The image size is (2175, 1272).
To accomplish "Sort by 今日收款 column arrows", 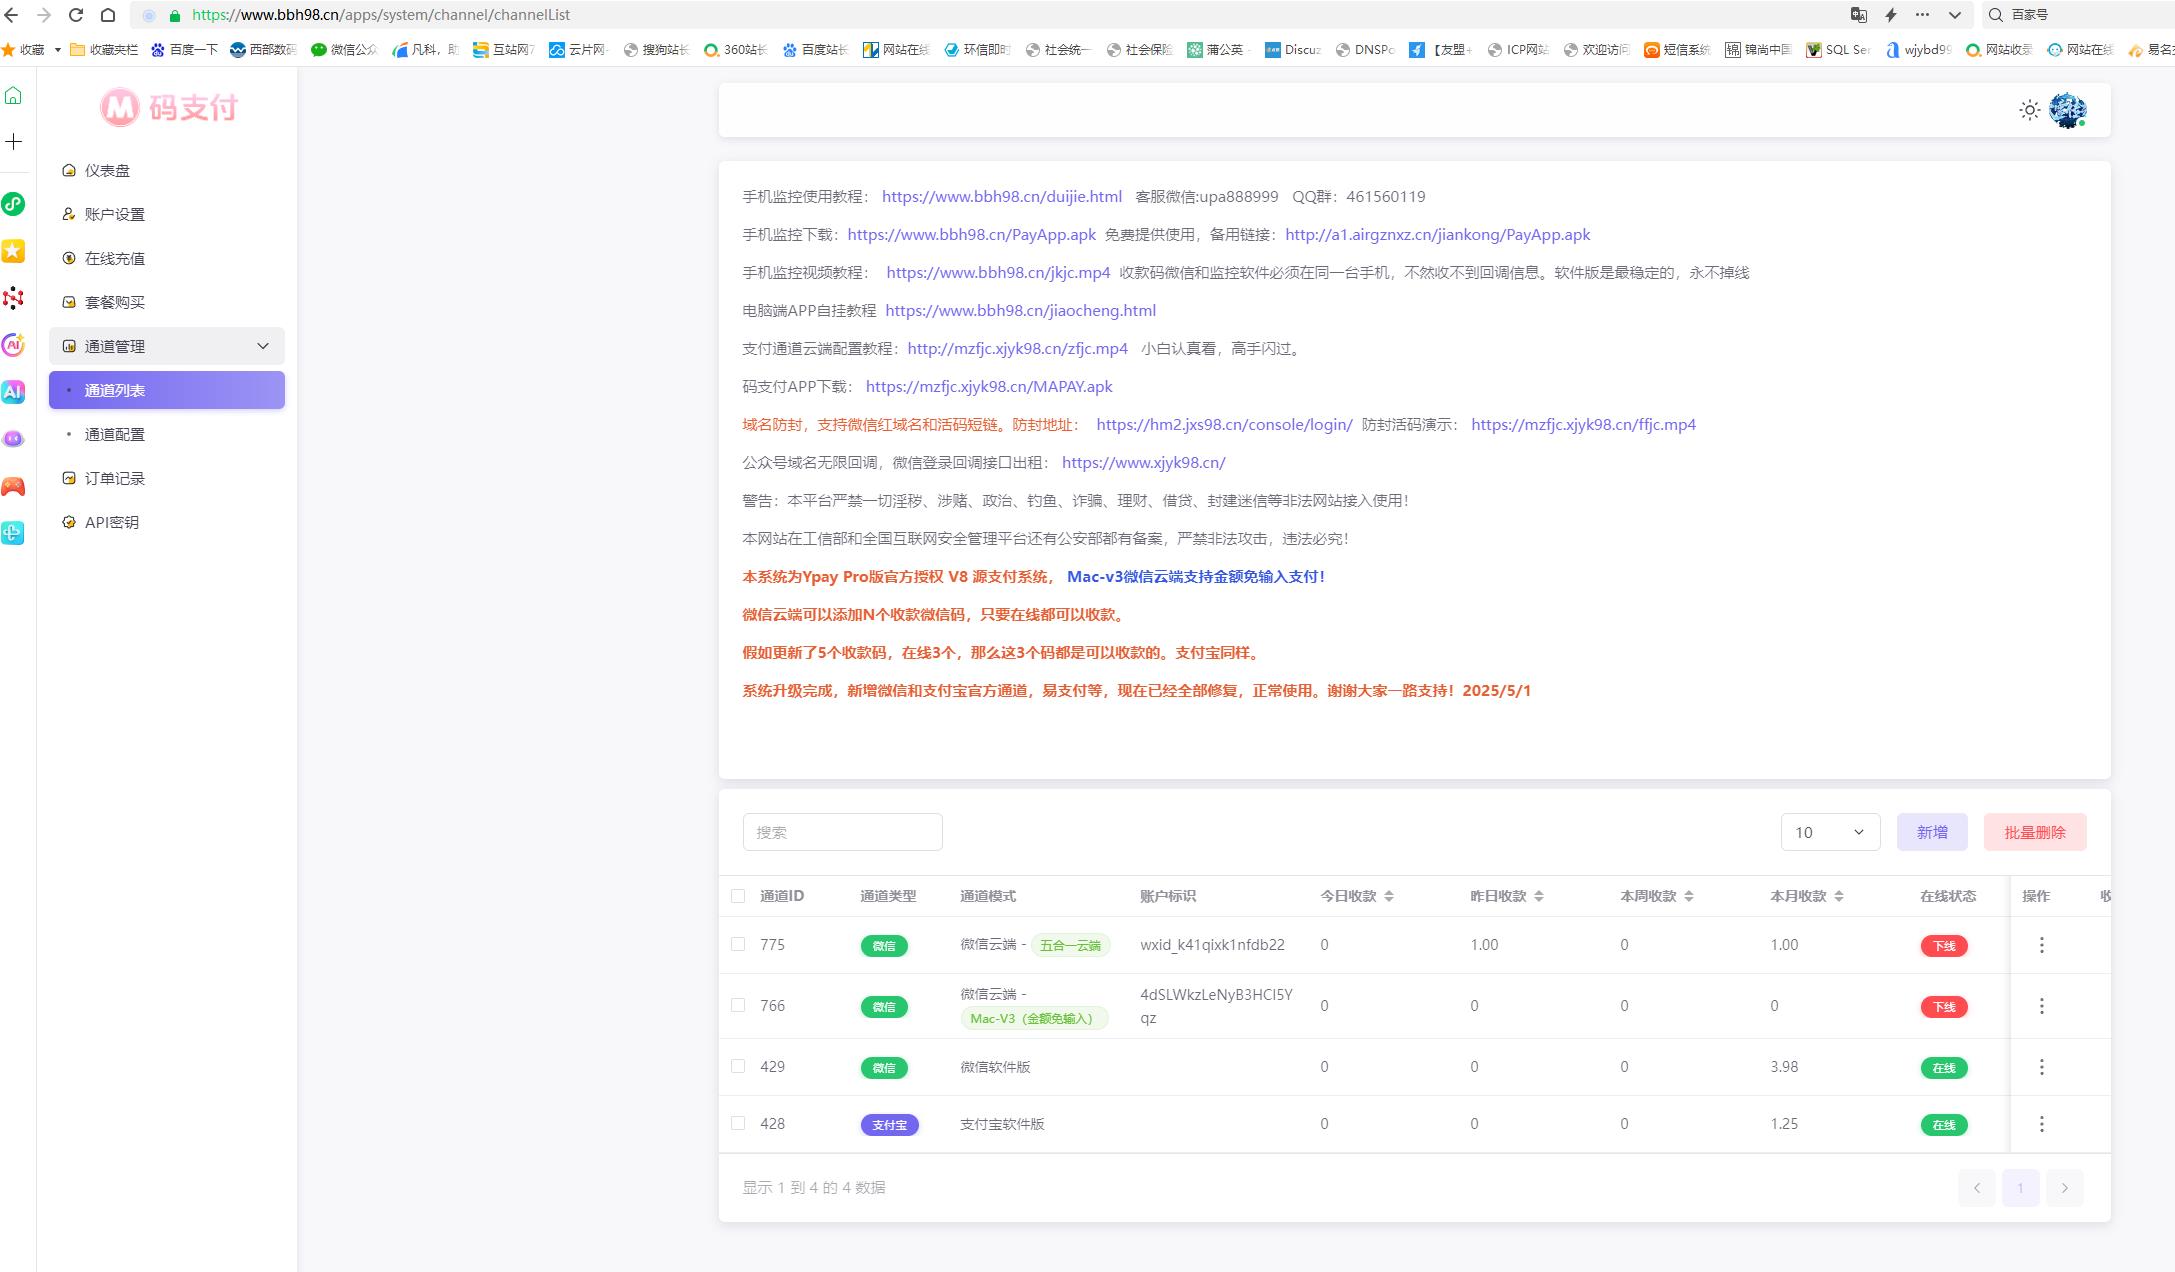I will point(1389,896).
